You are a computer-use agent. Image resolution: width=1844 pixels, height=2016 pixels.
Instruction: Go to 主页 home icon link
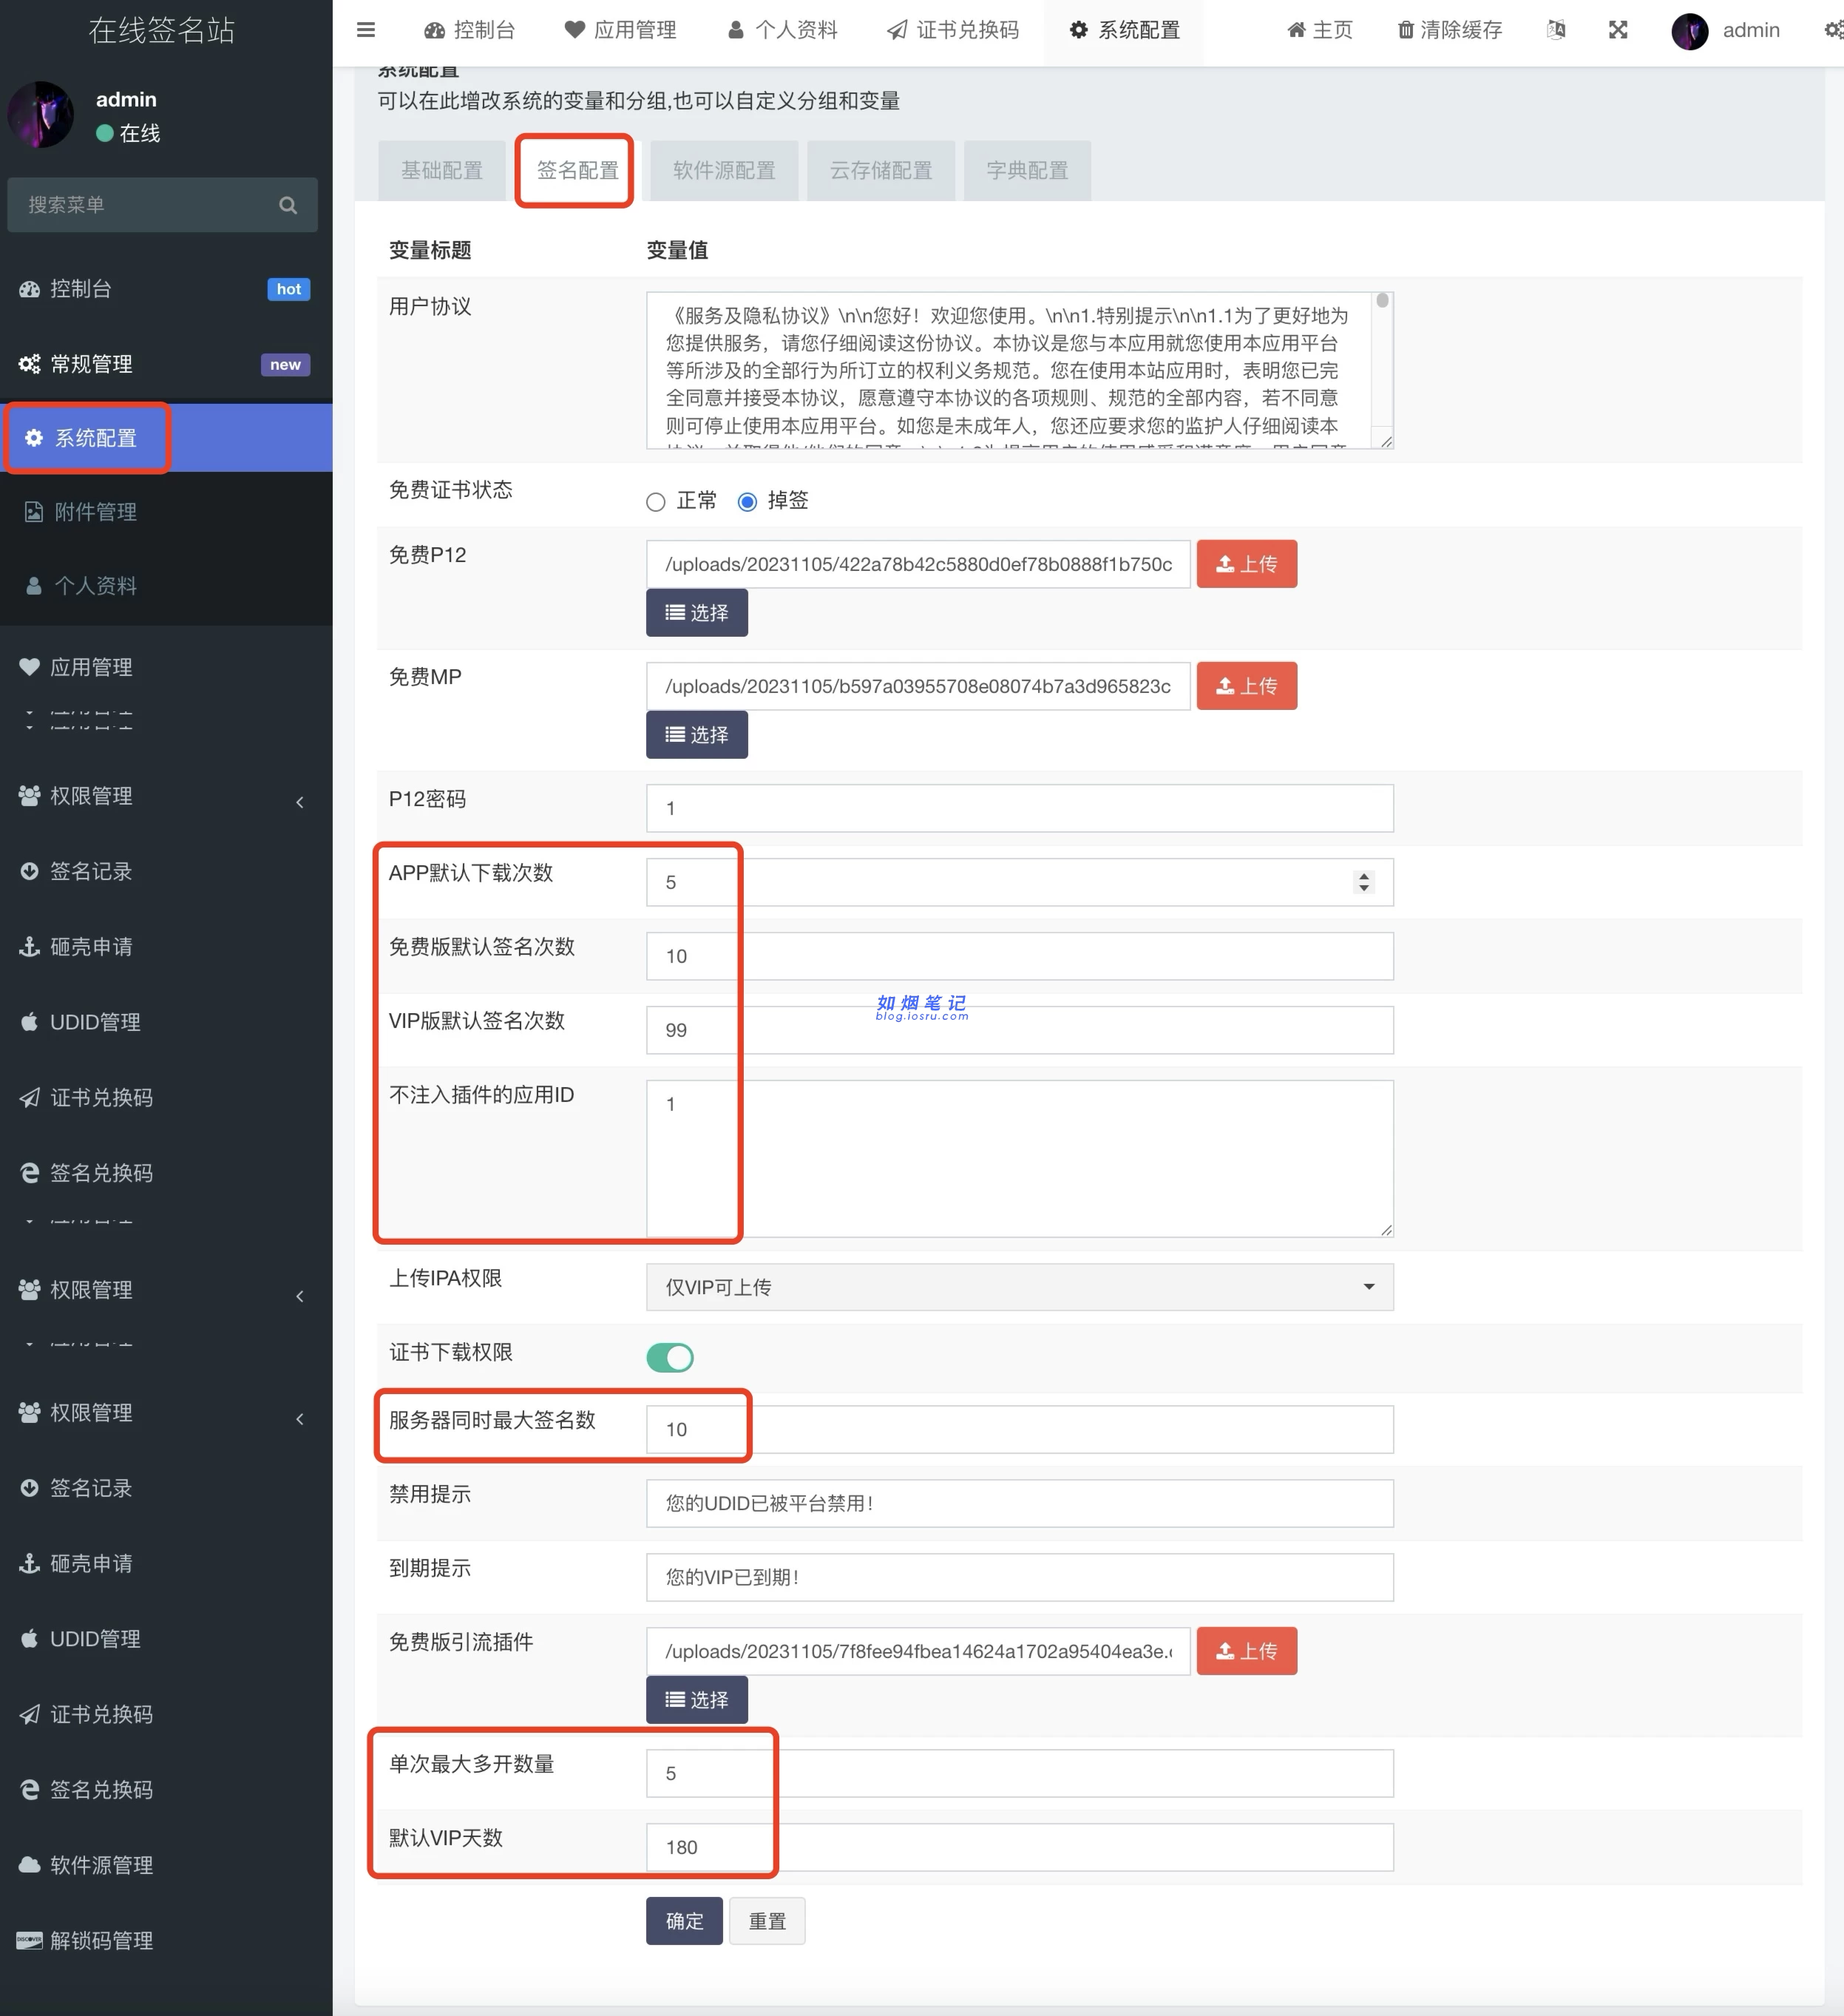1320,30
